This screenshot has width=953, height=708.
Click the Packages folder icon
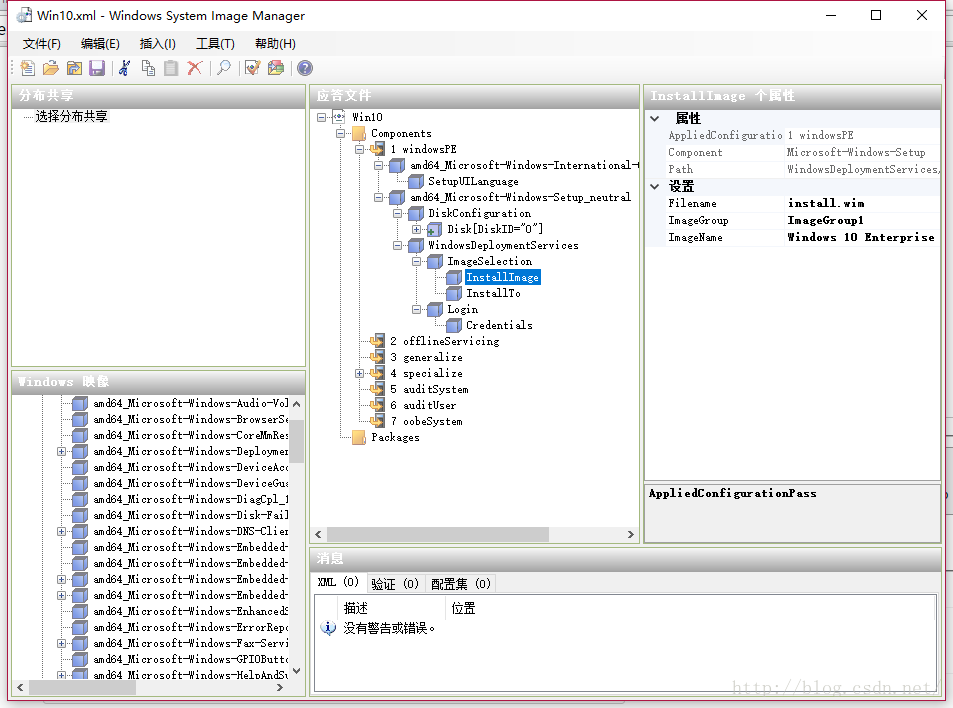coord(359,437)
